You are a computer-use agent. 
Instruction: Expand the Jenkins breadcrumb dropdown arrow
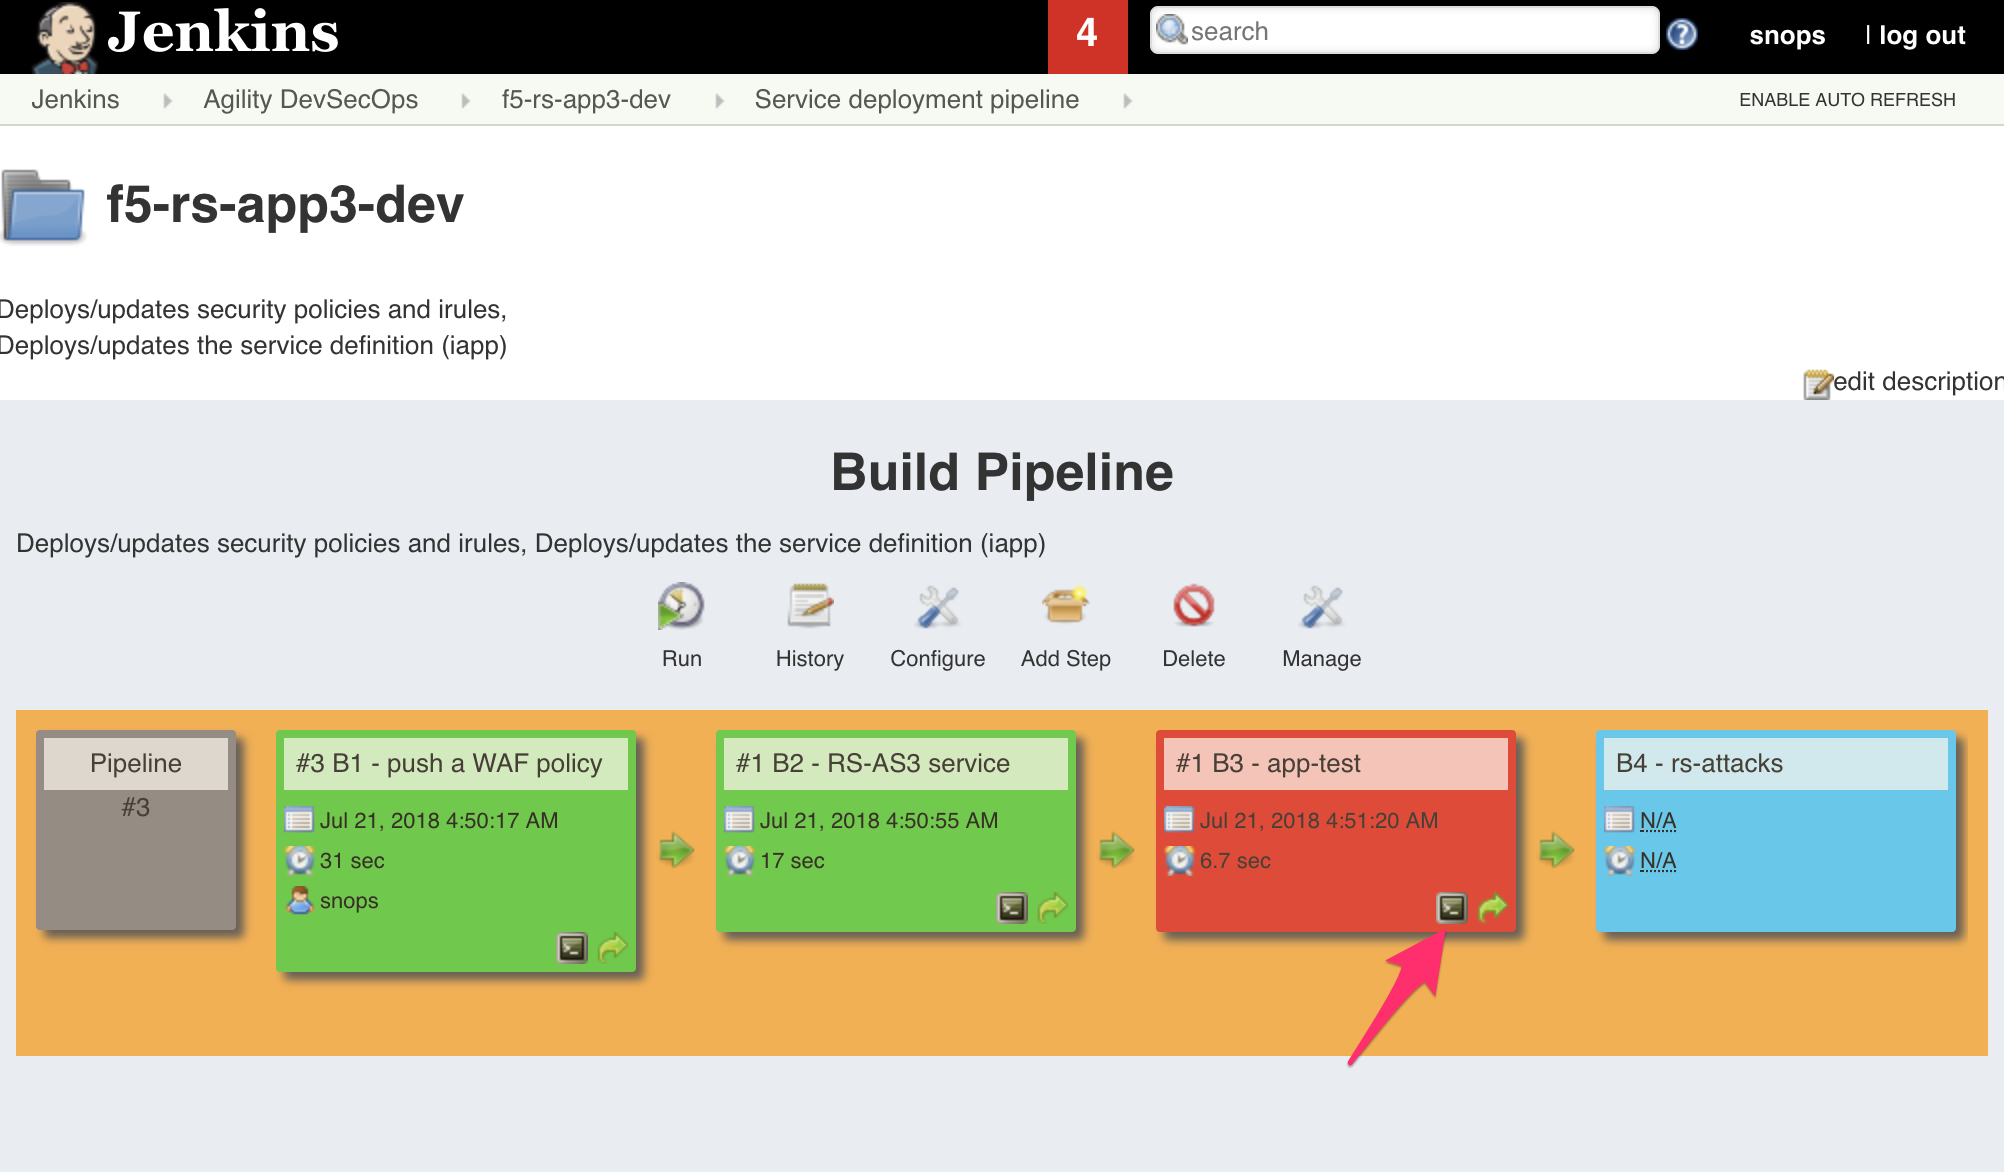[x=167, y=100]
